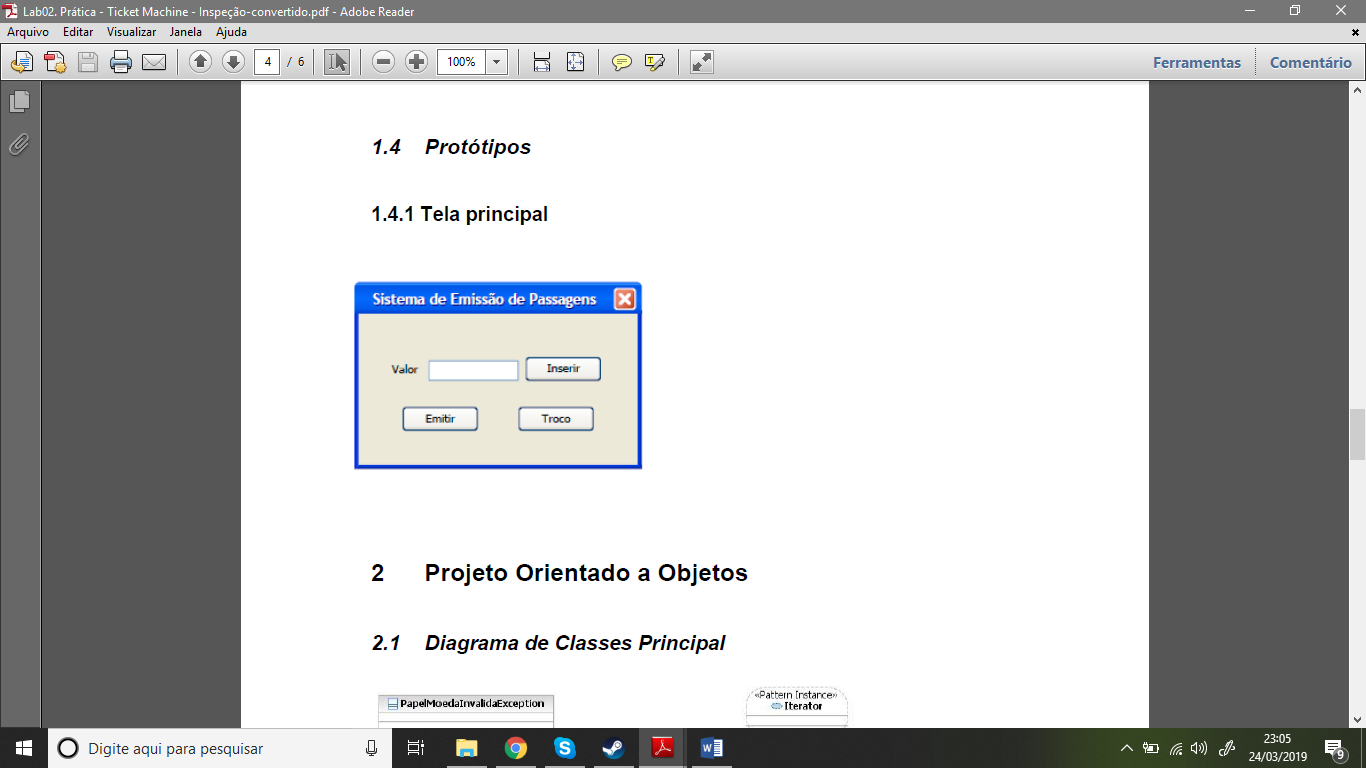Screen dimensions: 1366x768
Task: Select the highlight text tool
Action: coord(655,62)
